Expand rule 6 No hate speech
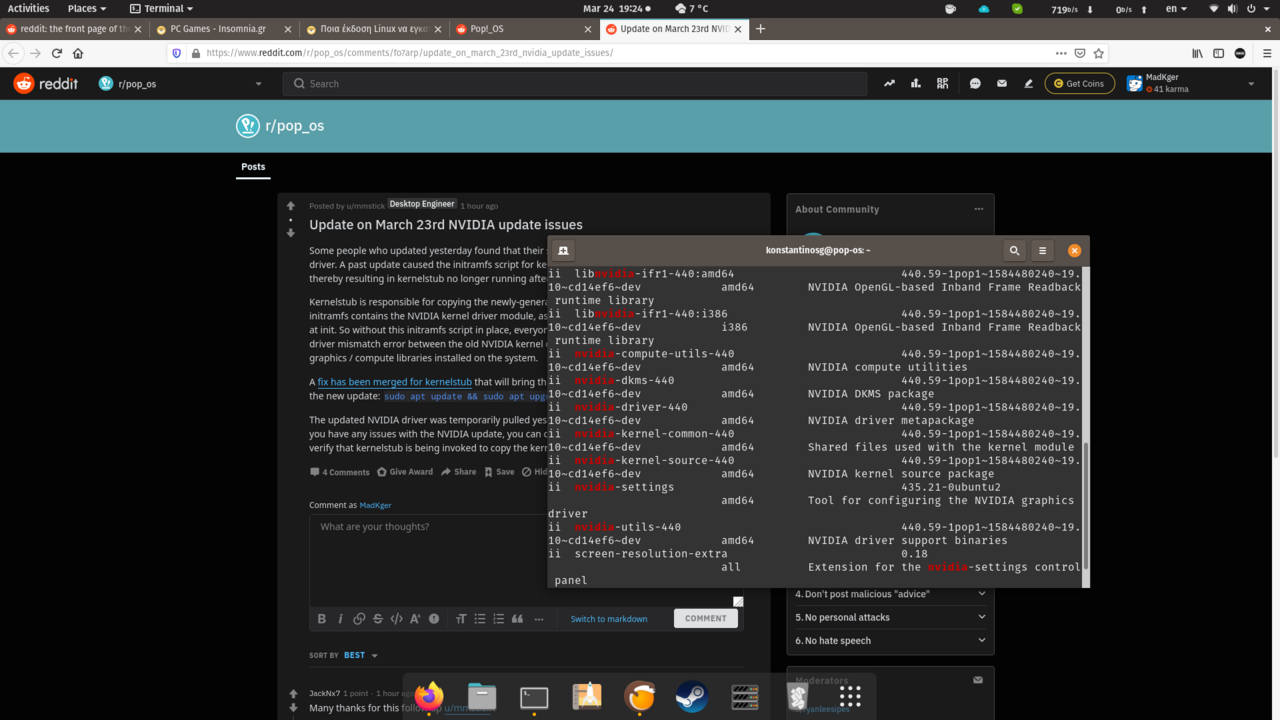Image resolution: width=1280 pixels, height=720 pixels. point(890,640)
